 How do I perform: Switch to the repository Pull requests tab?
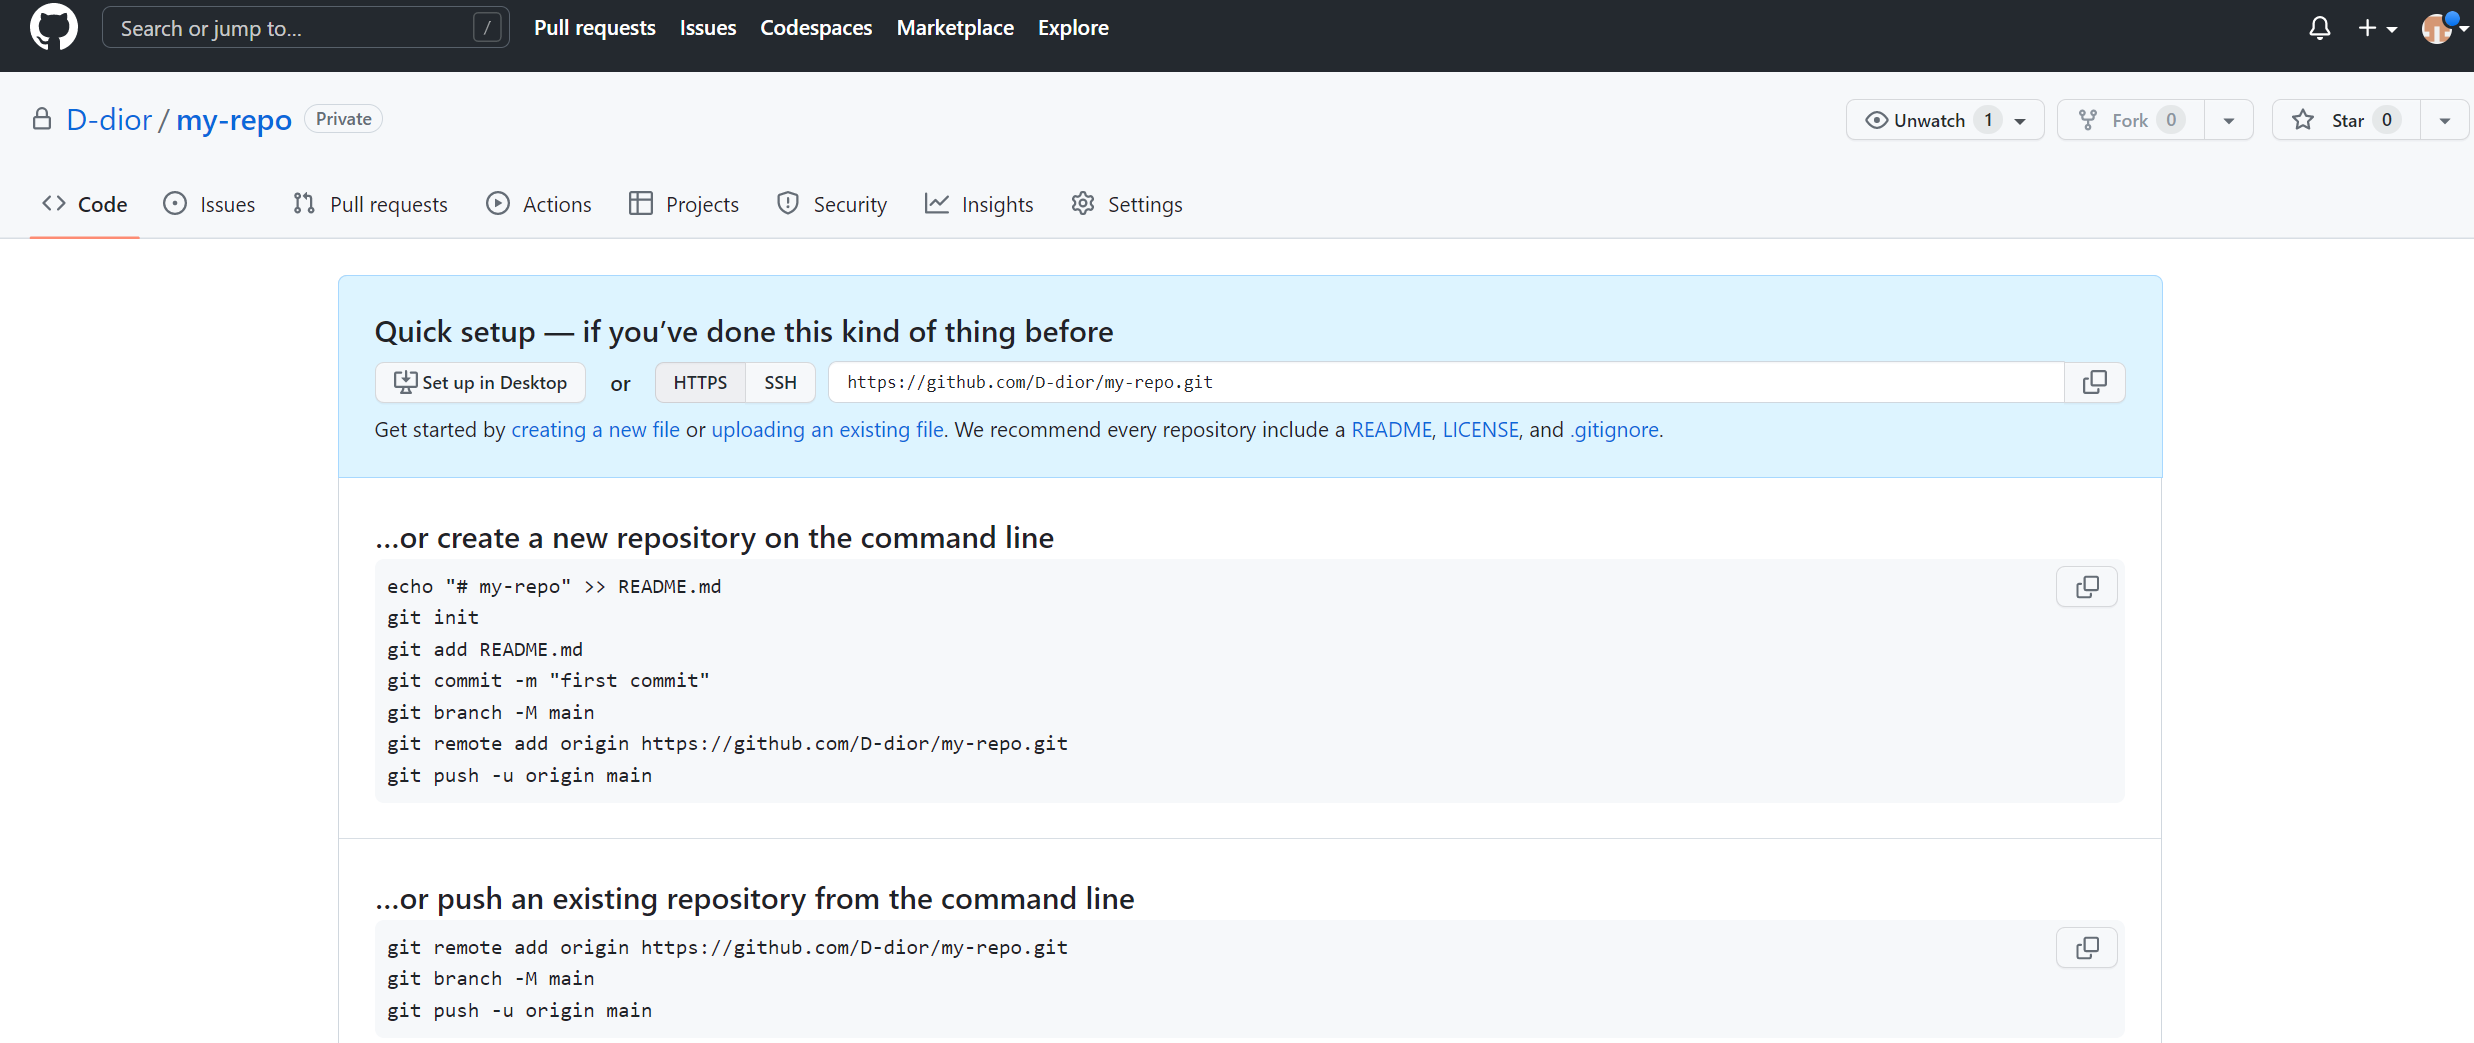coord(370,204)
